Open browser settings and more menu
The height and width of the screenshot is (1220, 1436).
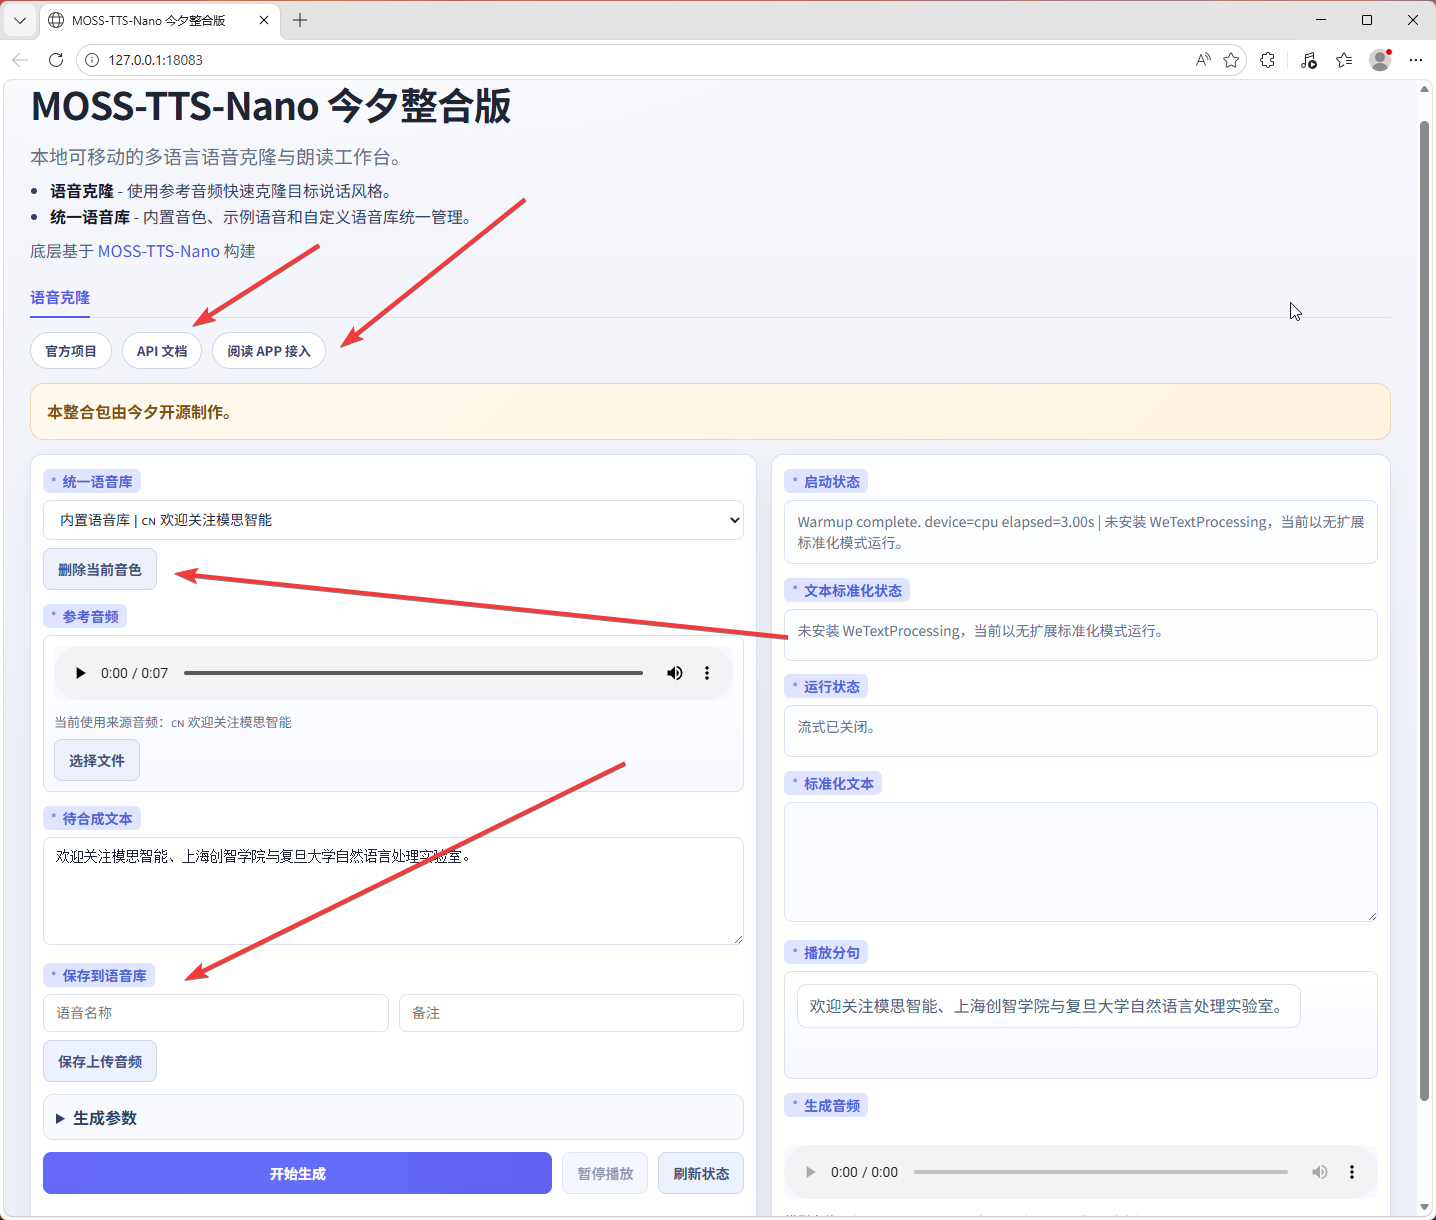pos(1416,60)
